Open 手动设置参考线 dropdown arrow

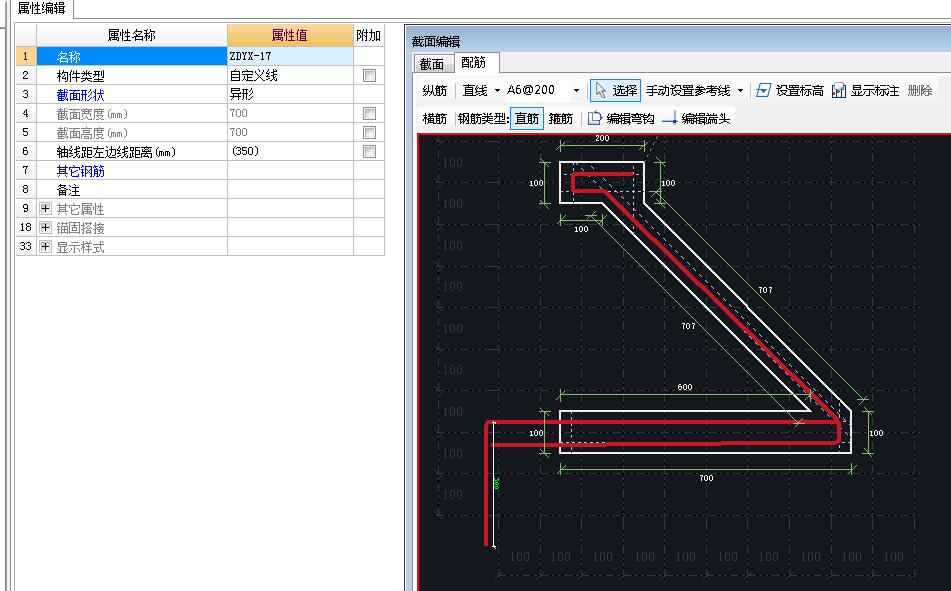tap(741, 90)
